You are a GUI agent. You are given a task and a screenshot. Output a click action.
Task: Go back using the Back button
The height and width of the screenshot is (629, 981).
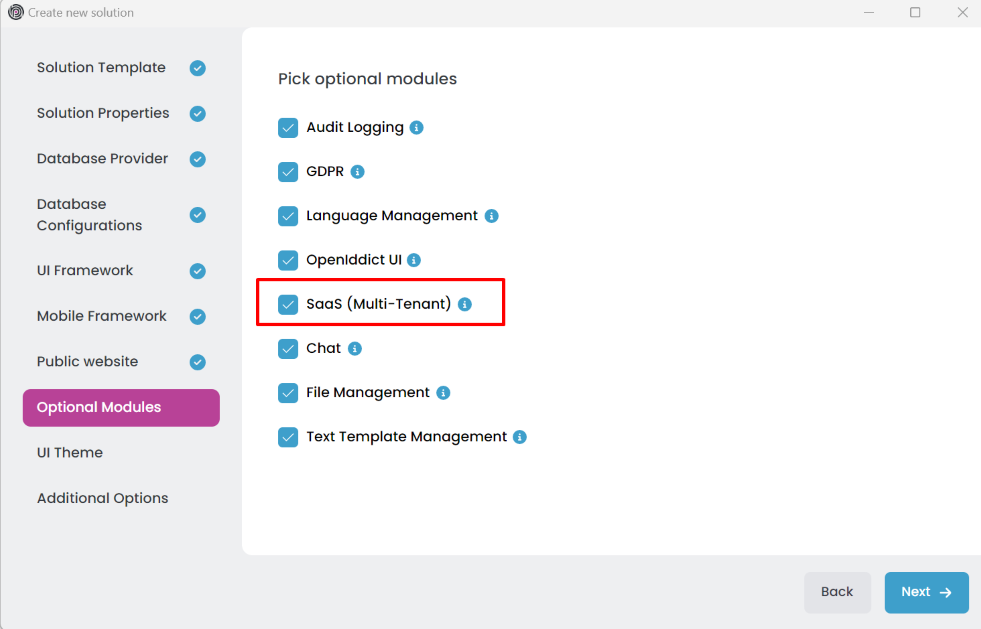(x=837, y=592)
